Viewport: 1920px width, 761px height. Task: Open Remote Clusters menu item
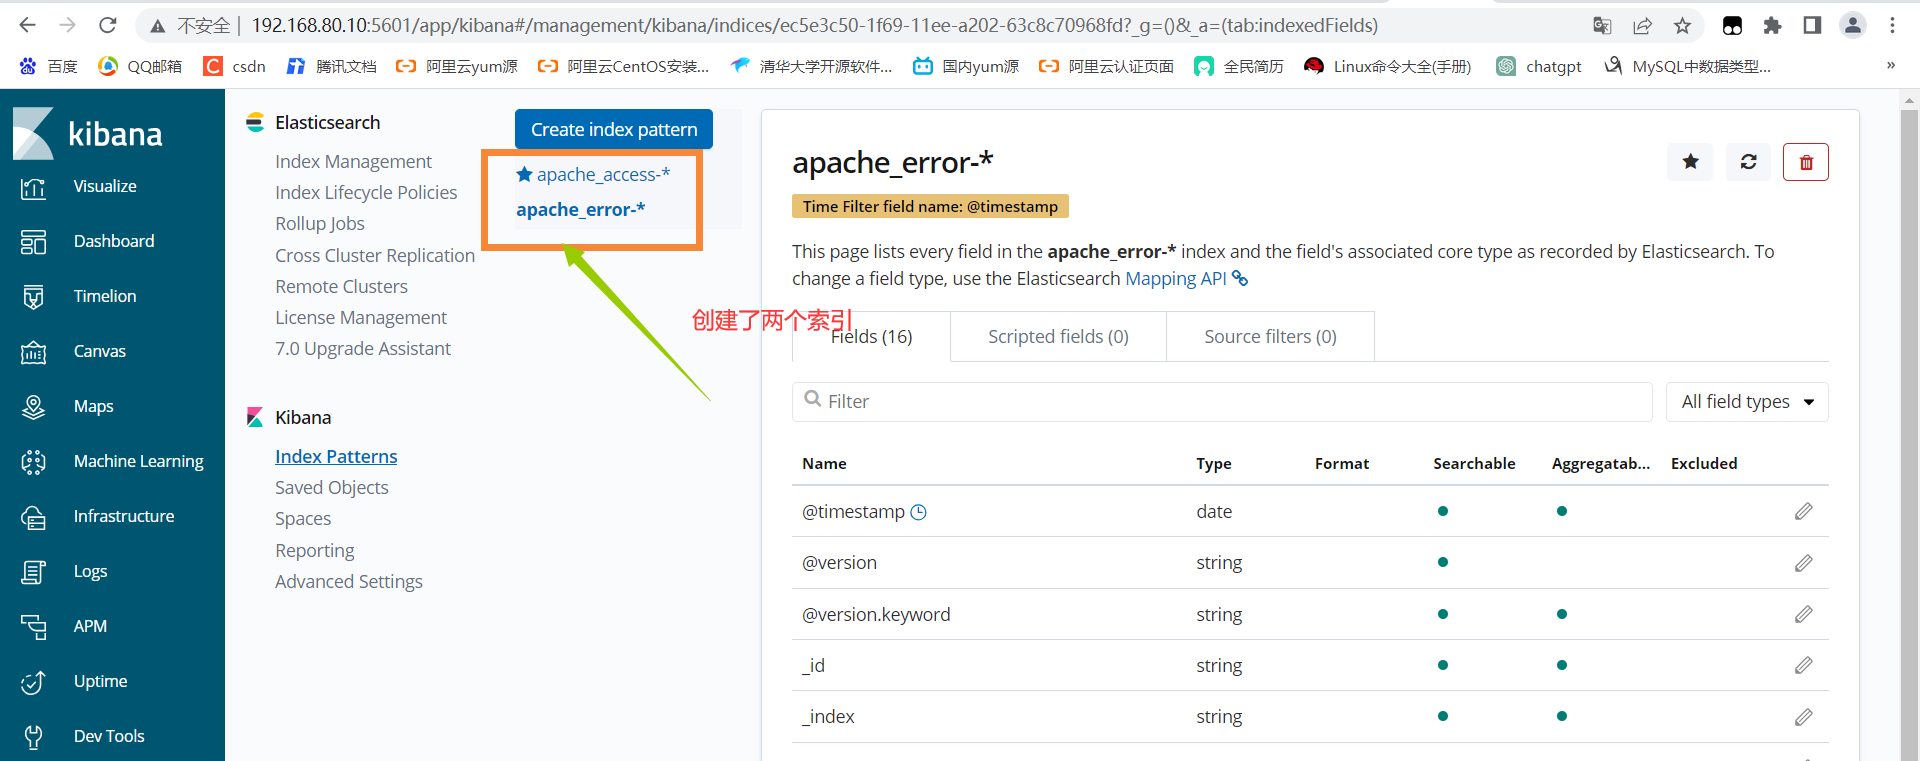341,287
